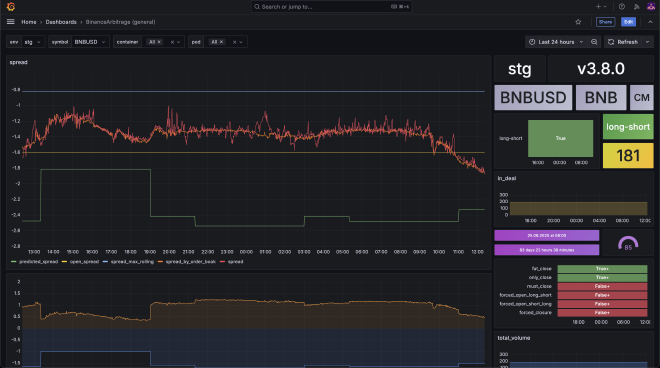Refresh the dashboard
The width and height of the screenshot is (660, 368).
(x=623, y=42)
